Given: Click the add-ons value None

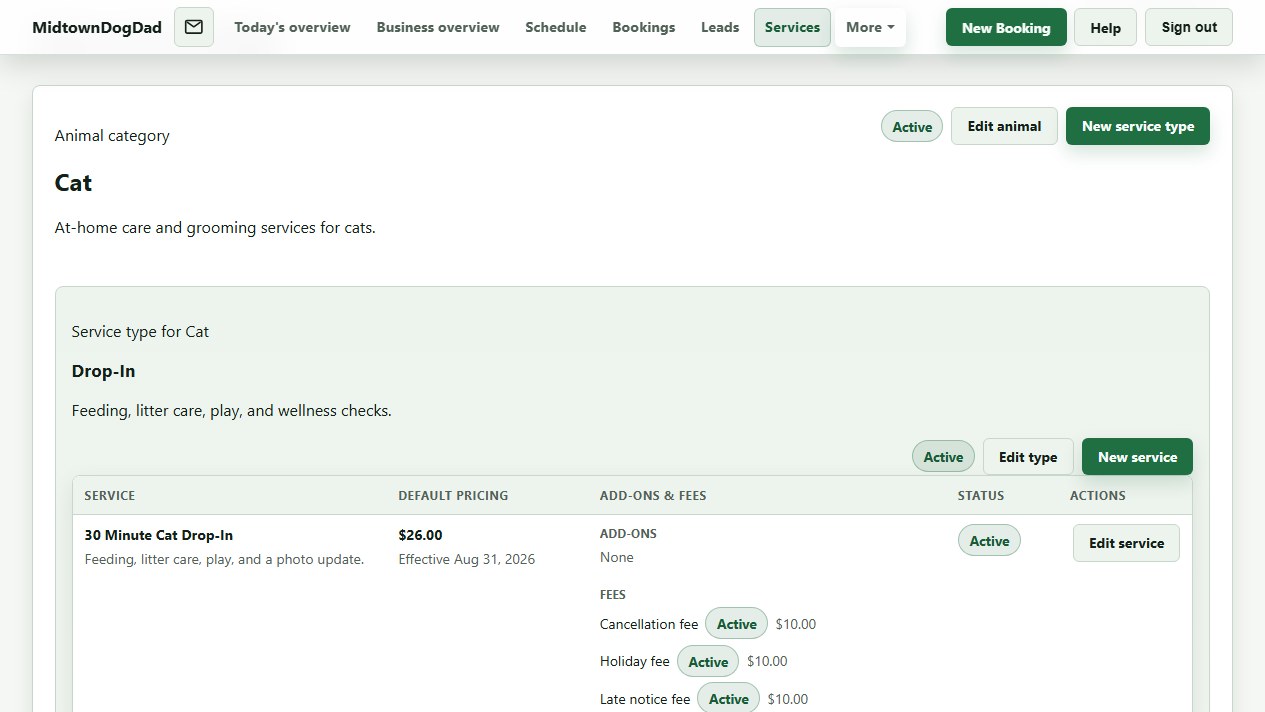Looking at the screenshot, I should coord(617,557).
